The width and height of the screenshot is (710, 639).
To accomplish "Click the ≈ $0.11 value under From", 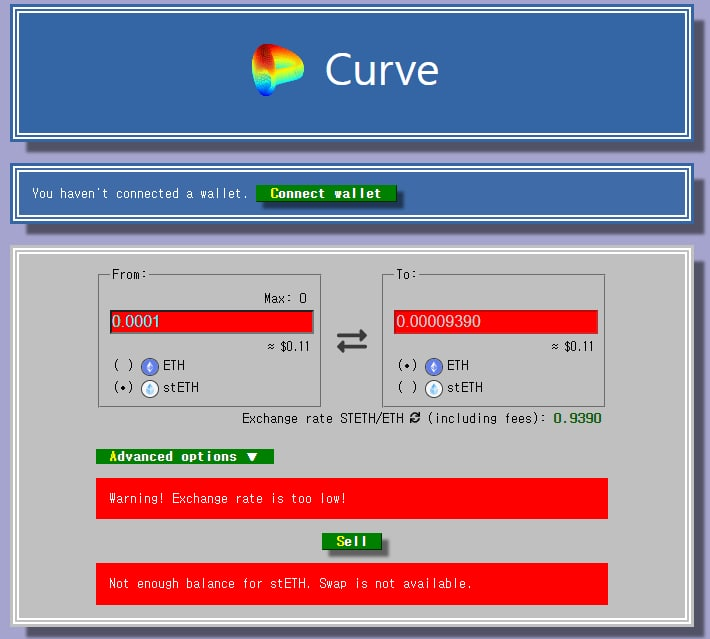I will (288, 346).
